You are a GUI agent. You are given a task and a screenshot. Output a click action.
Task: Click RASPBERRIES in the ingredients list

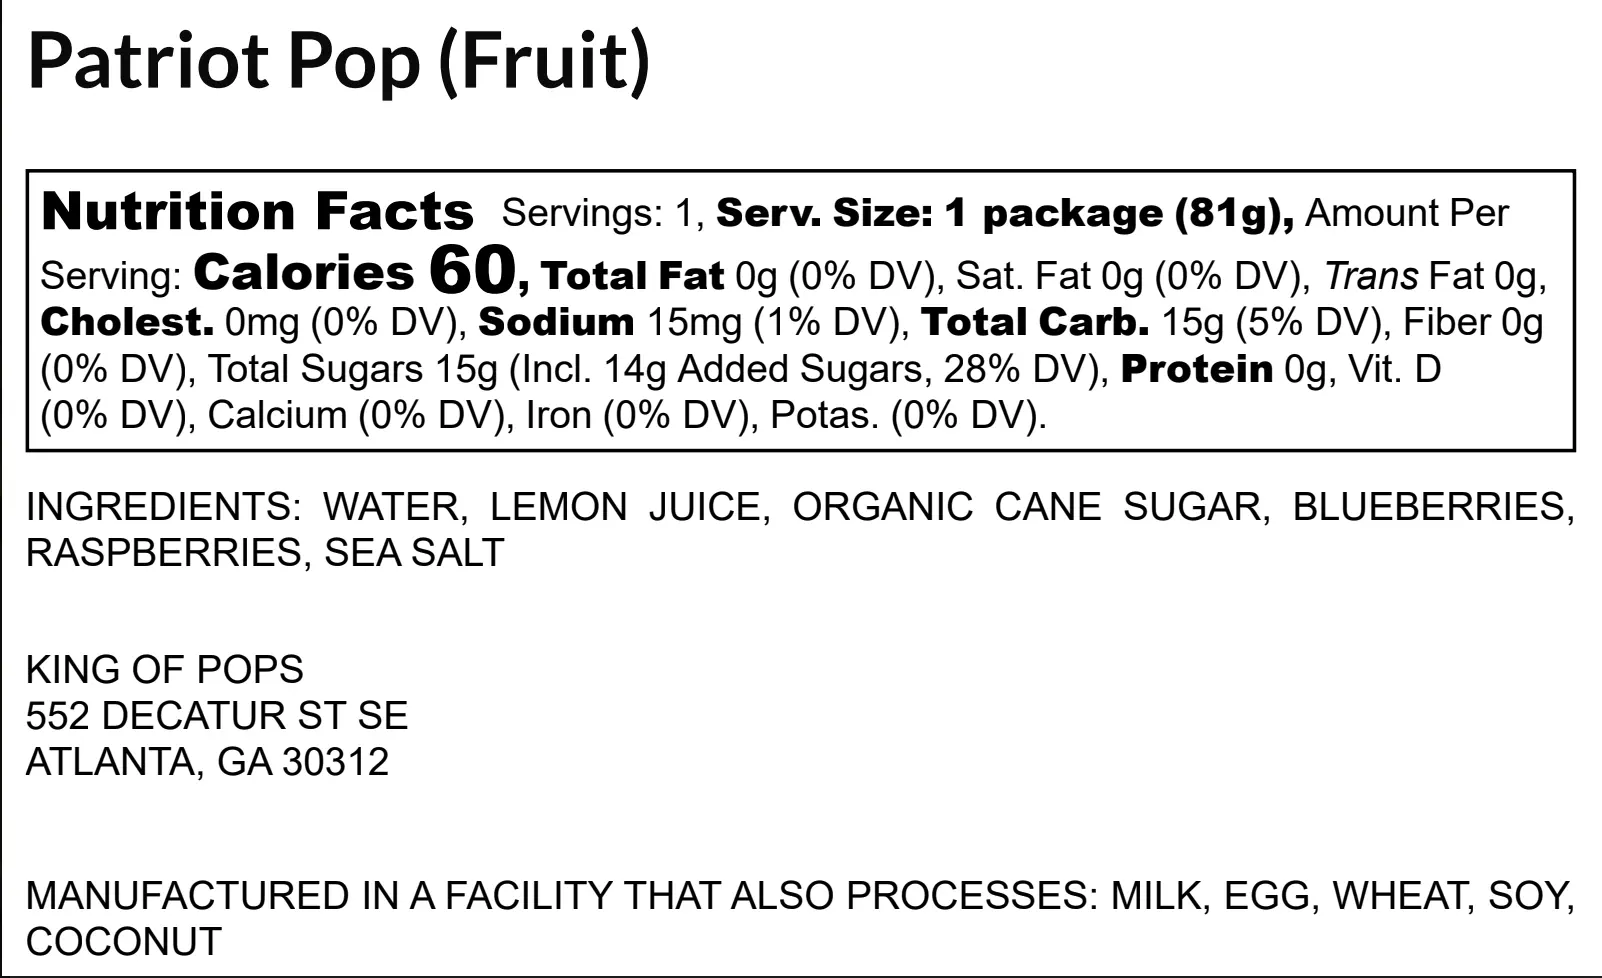tap(158, 552)
